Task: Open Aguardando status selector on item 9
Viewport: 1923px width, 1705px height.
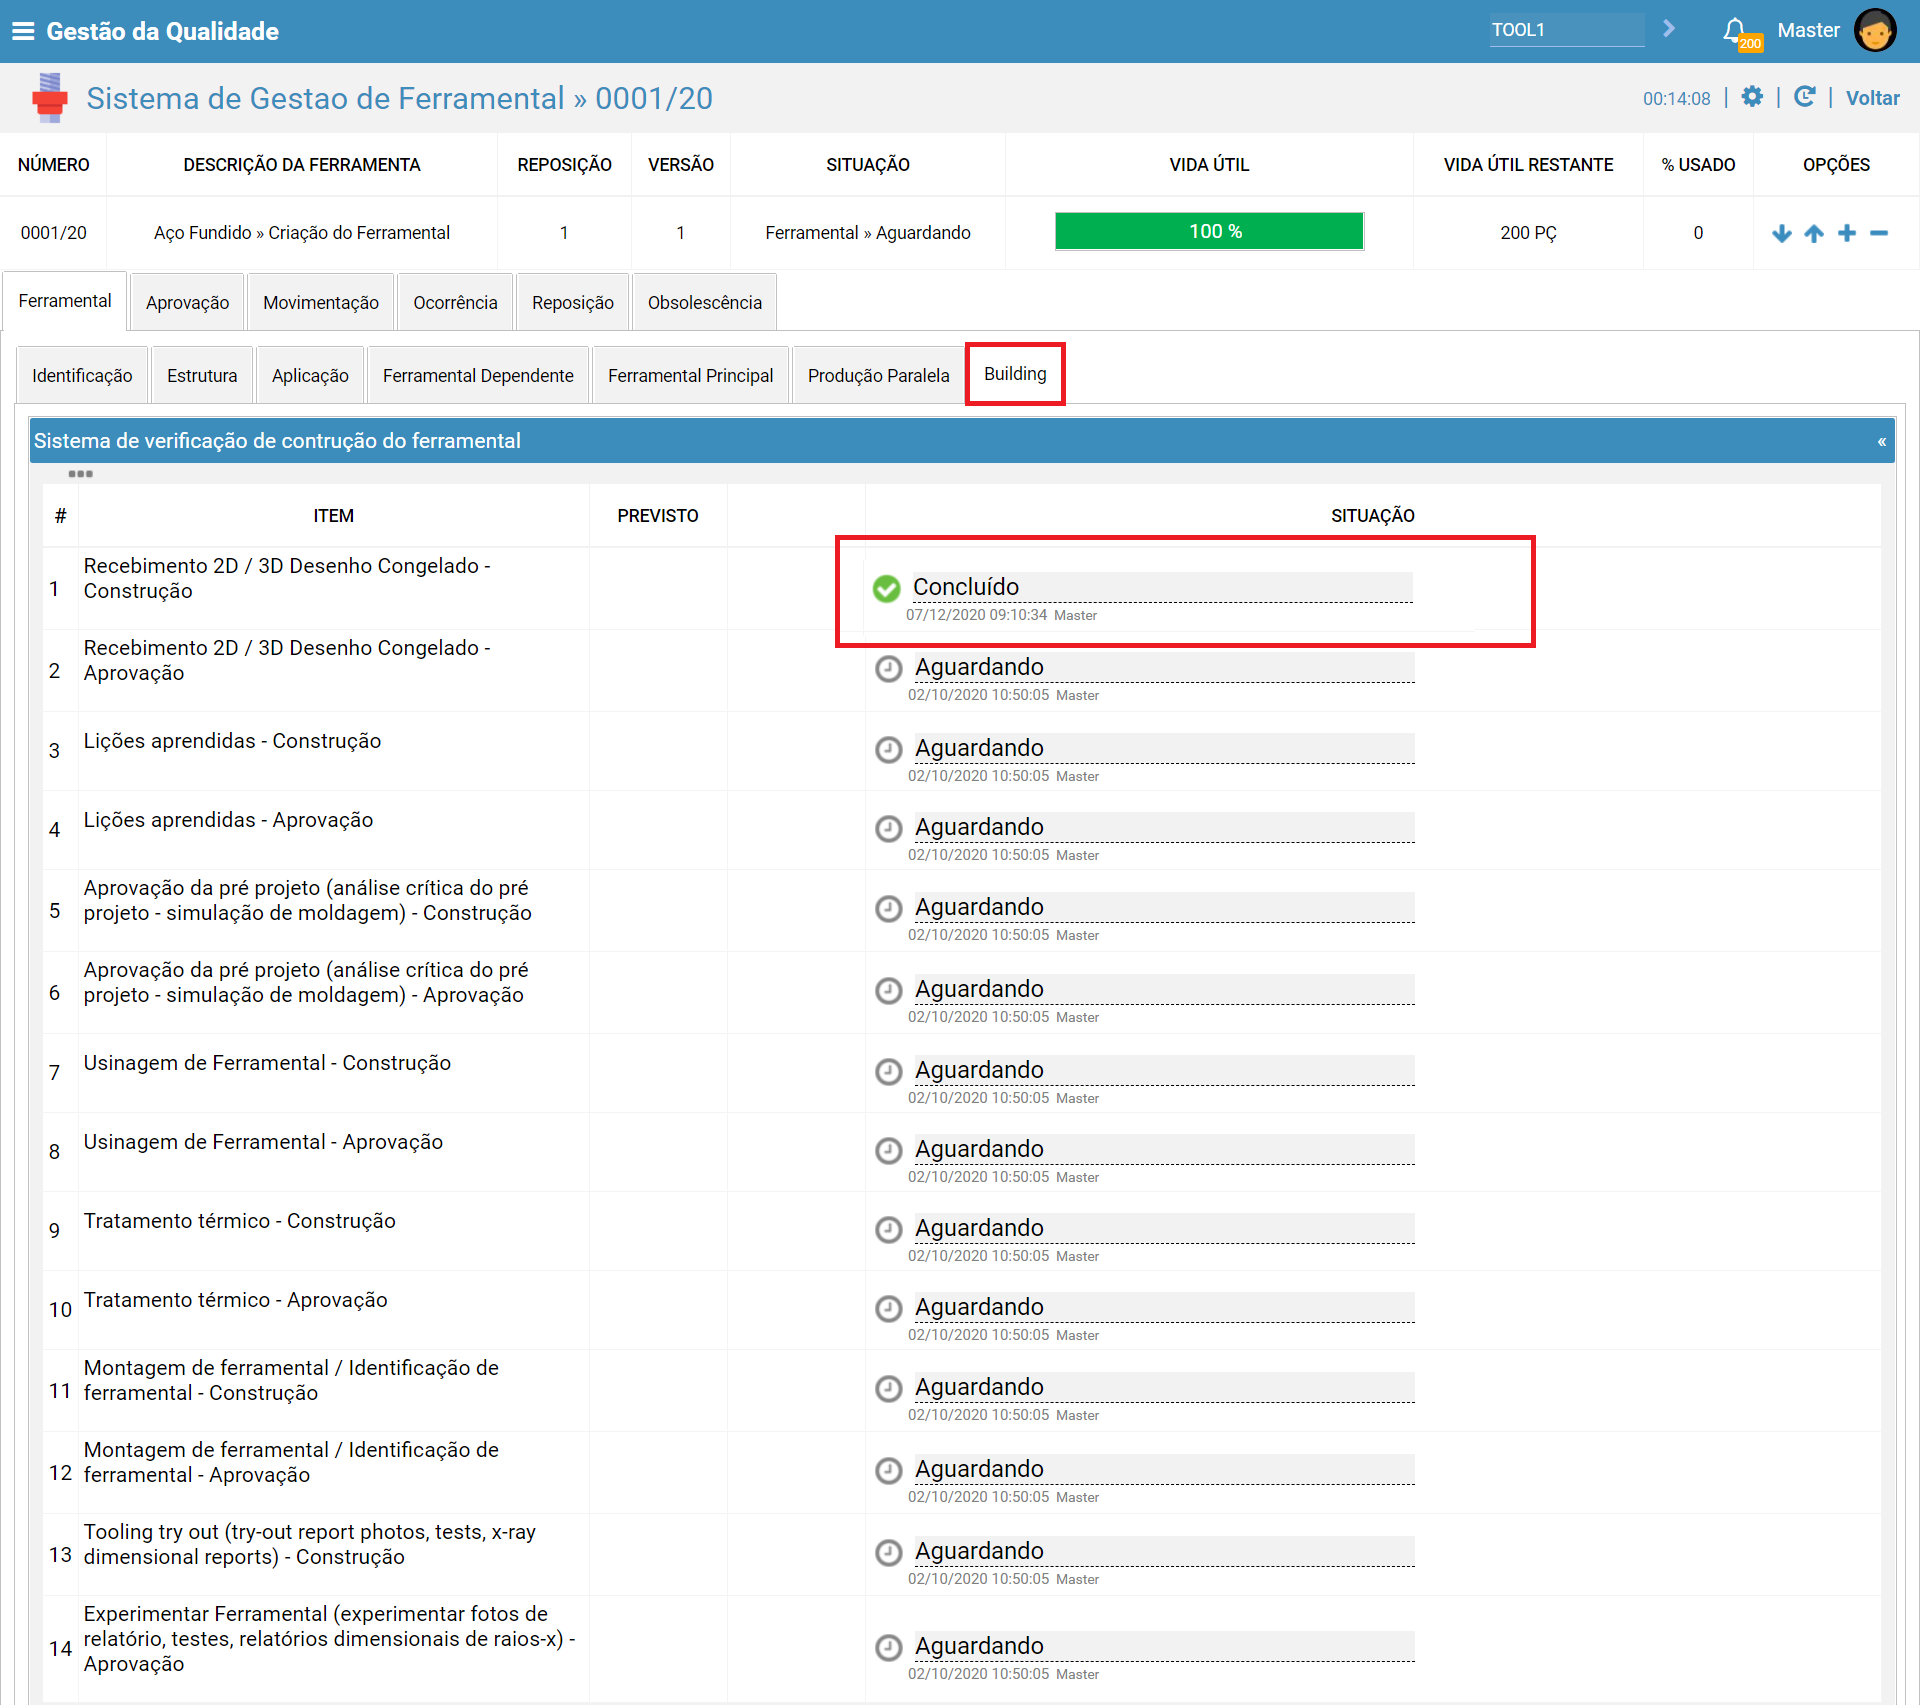Action: point(1165,1229)
